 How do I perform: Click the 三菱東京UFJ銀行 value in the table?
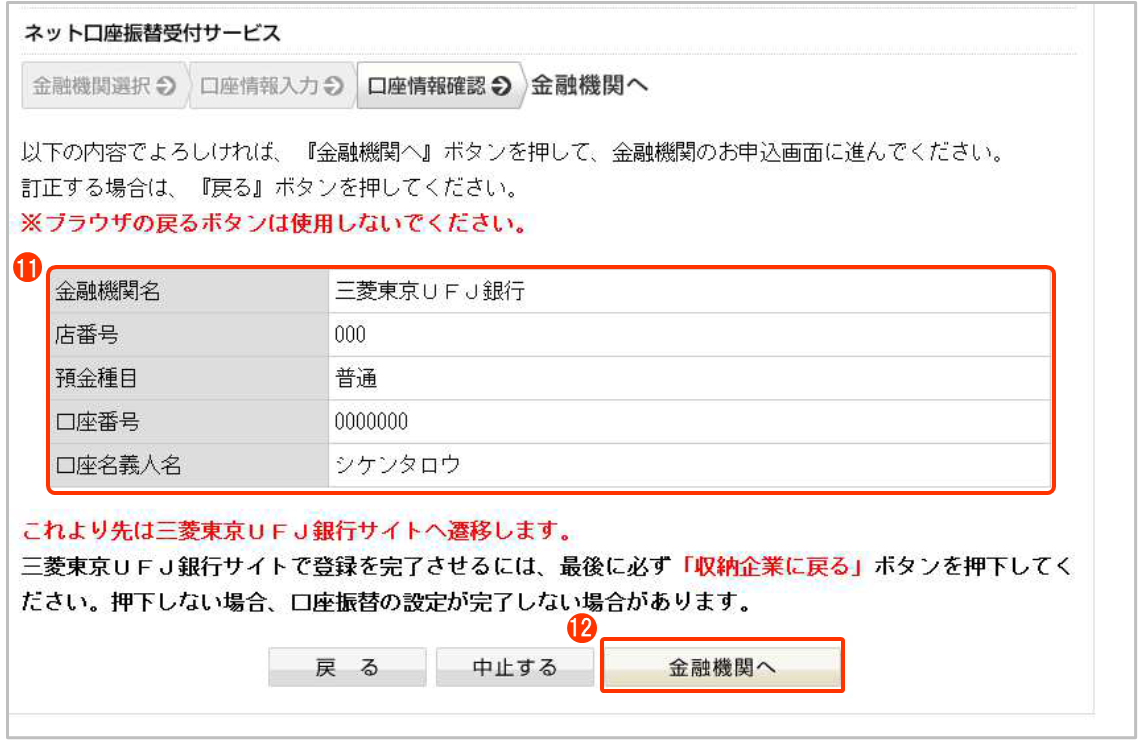(429, 292)
